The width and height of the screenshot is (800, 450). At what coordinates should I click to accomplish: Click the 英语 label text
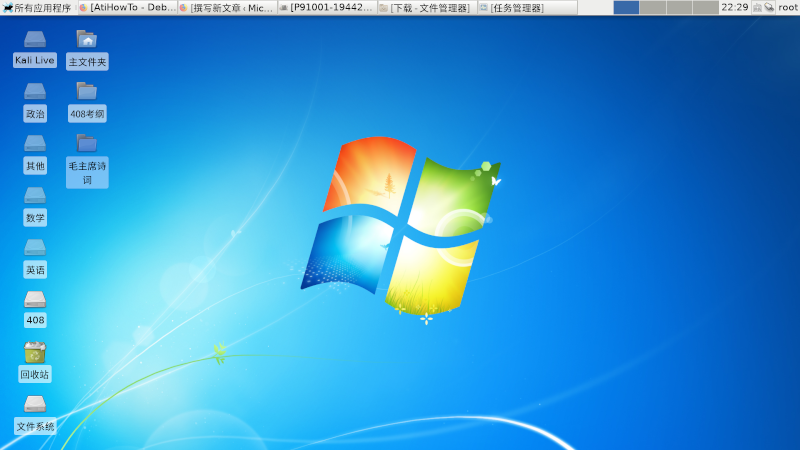(35, 270)
